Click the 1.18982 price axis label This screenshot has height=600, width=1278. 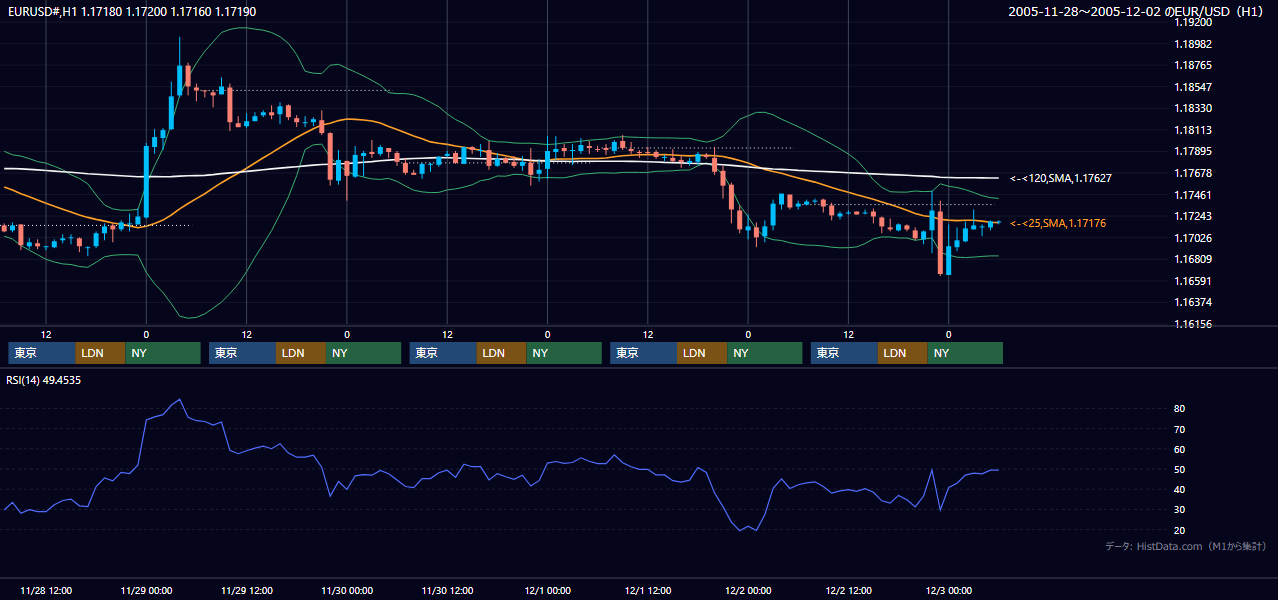point(1192,44)
